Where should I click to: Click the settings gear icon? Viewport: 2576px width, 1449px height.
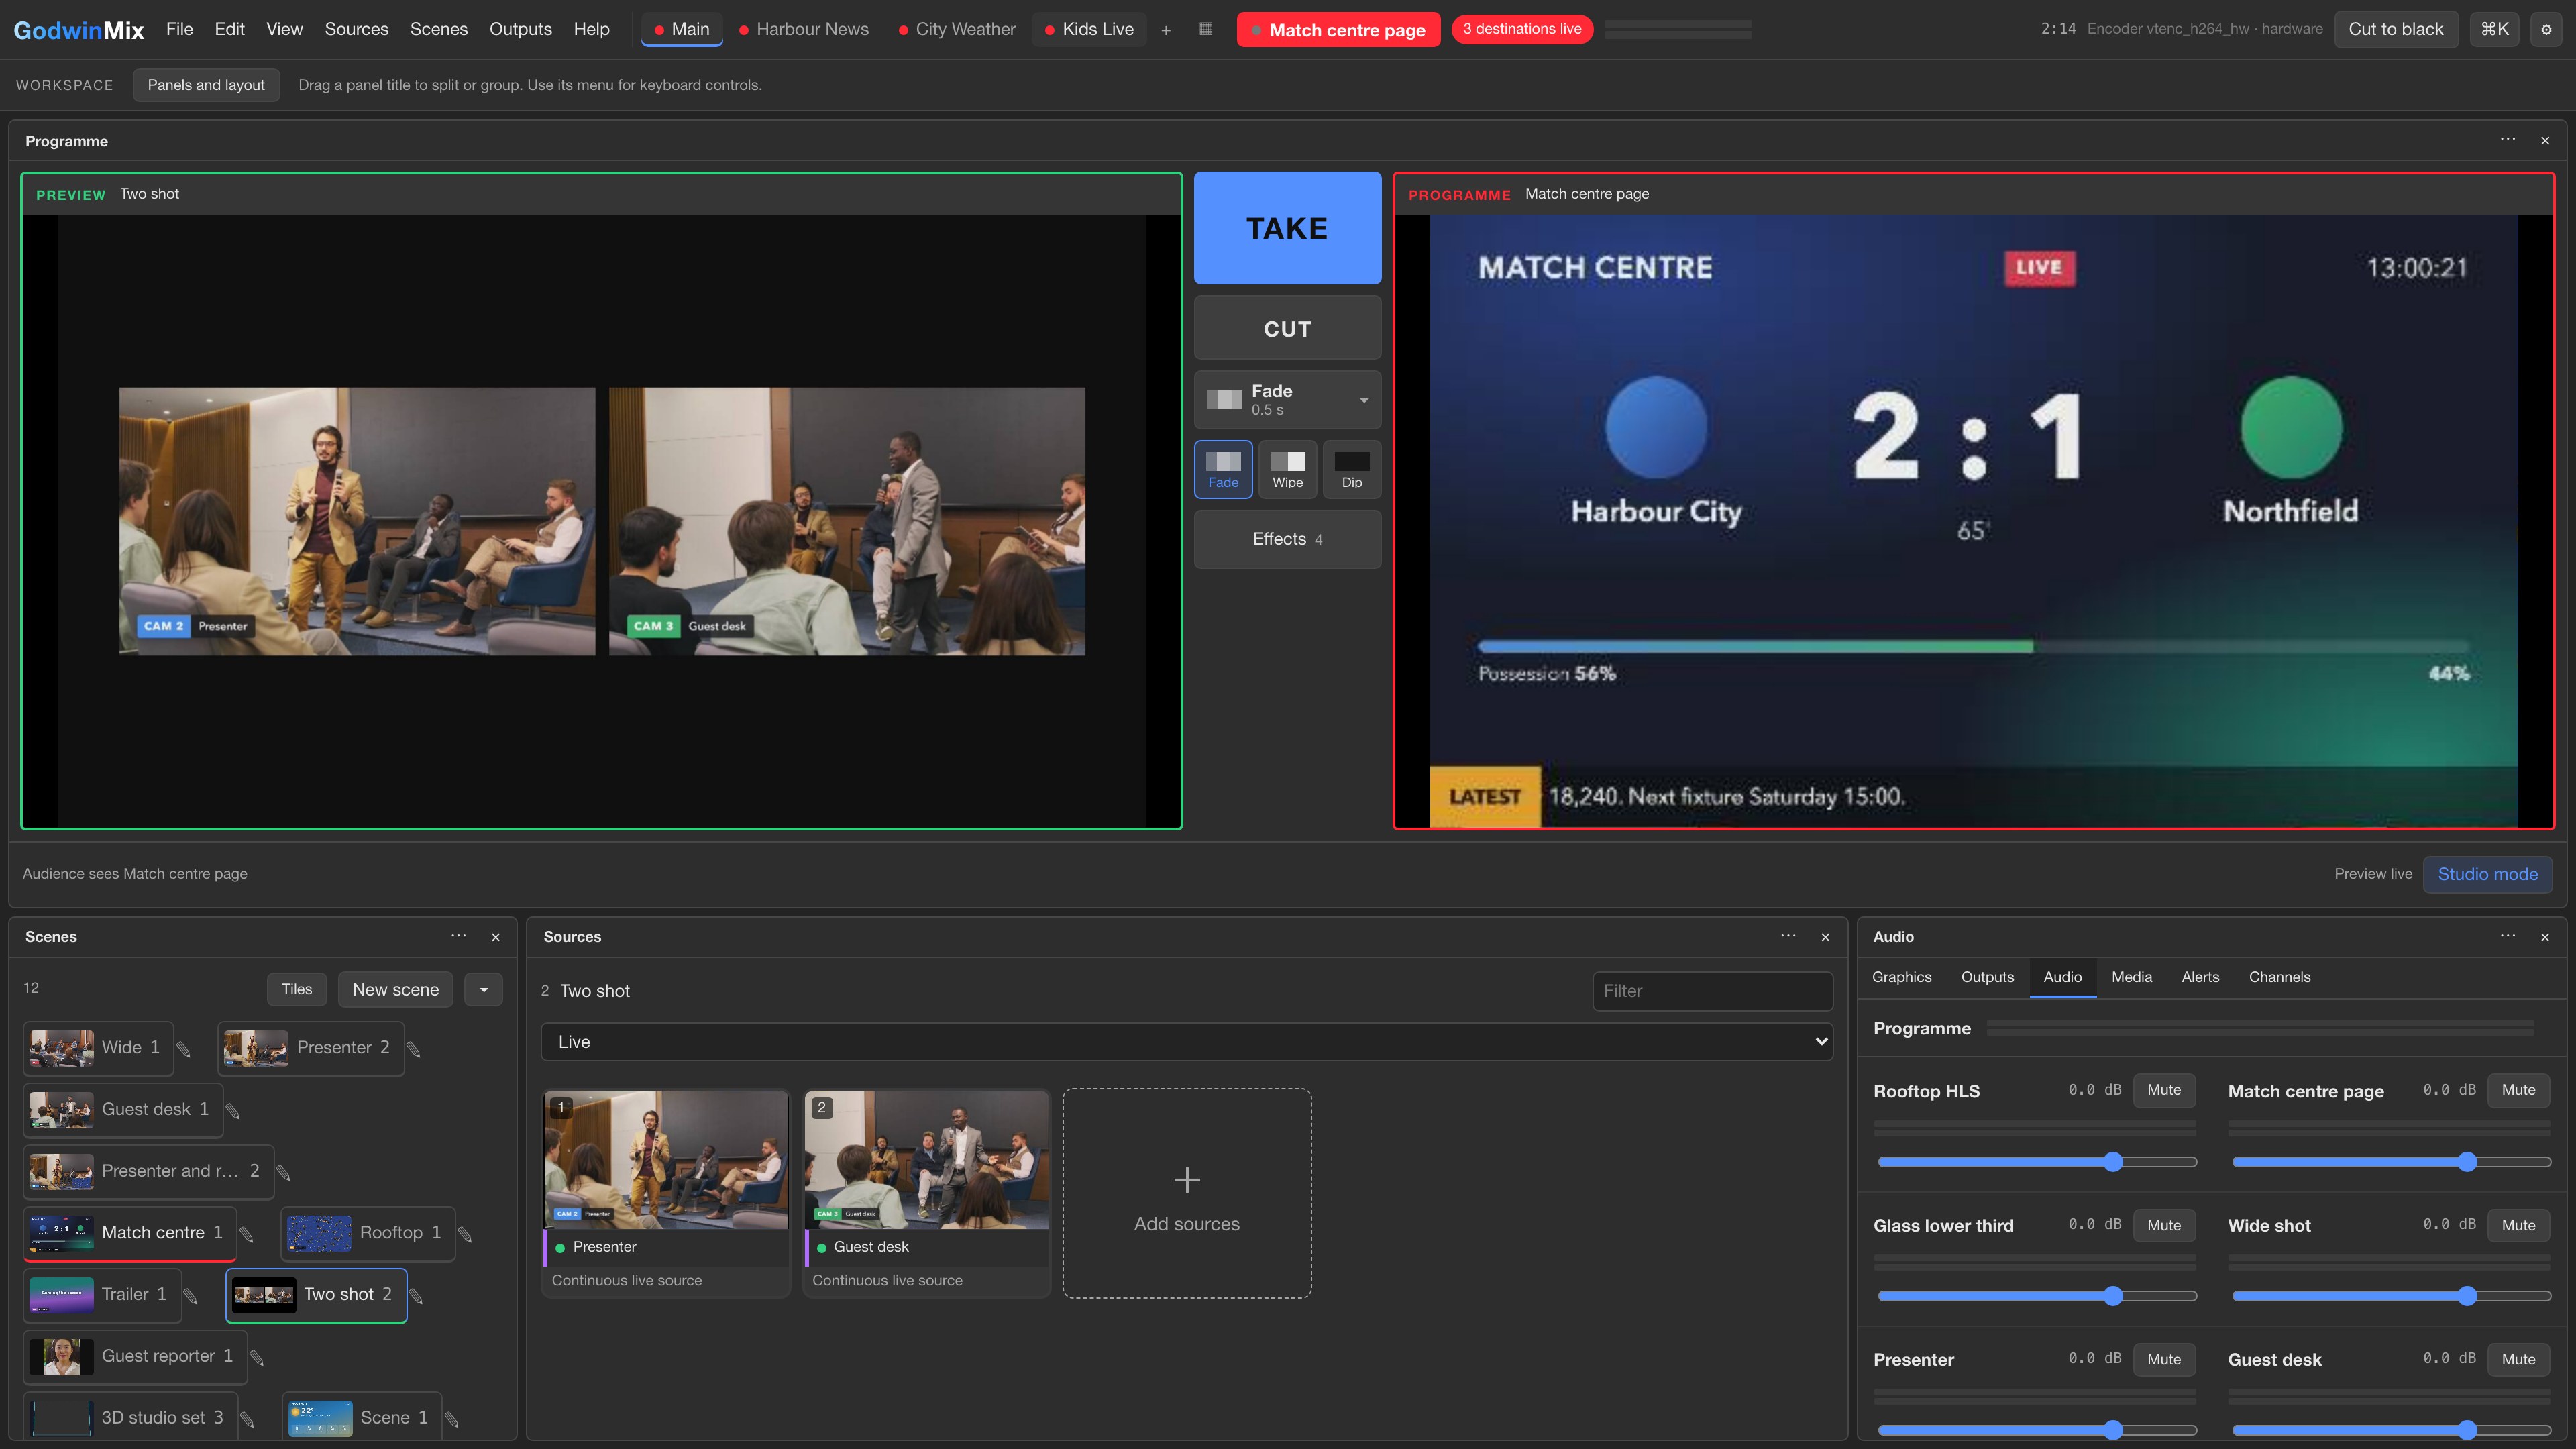(x=2546, y=29)
